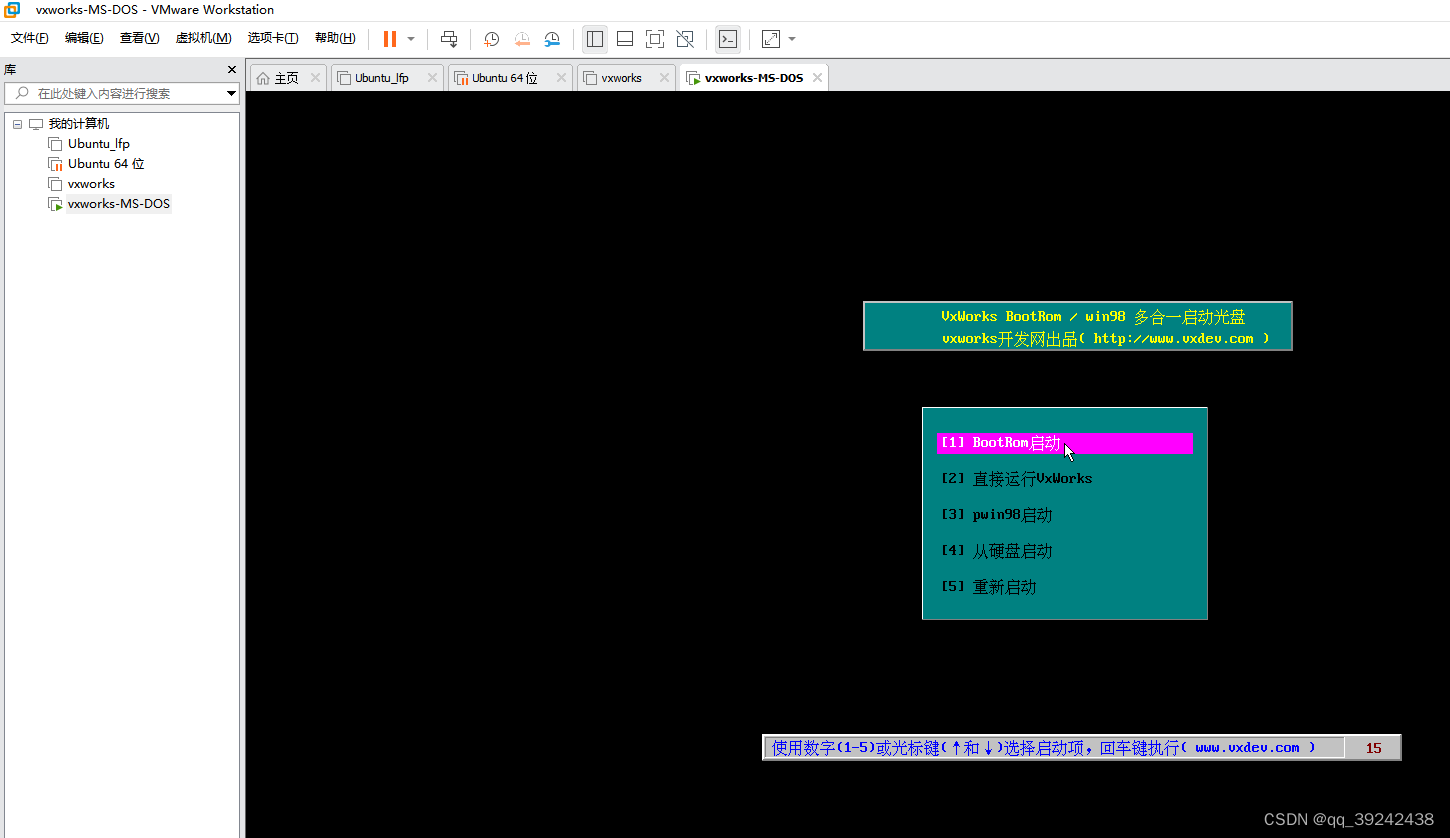
Task: Collapse the 我的计算机 tree node
Action: pyautogui.click(x=17, y=123)
